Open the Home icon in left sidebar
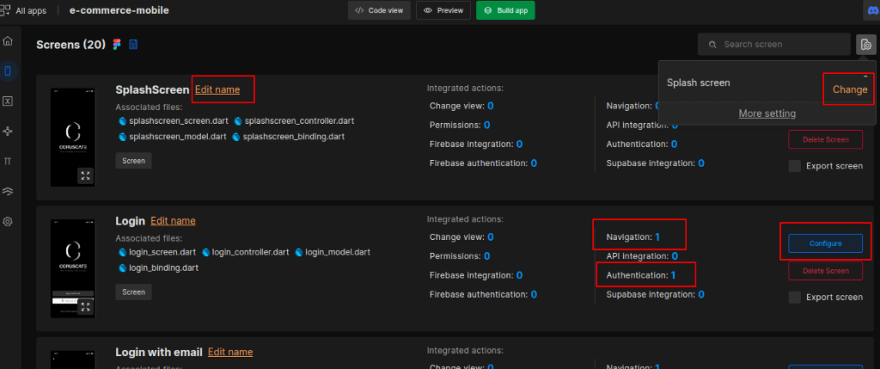Screen dimensions: 880x369 (x=8, y=40)
